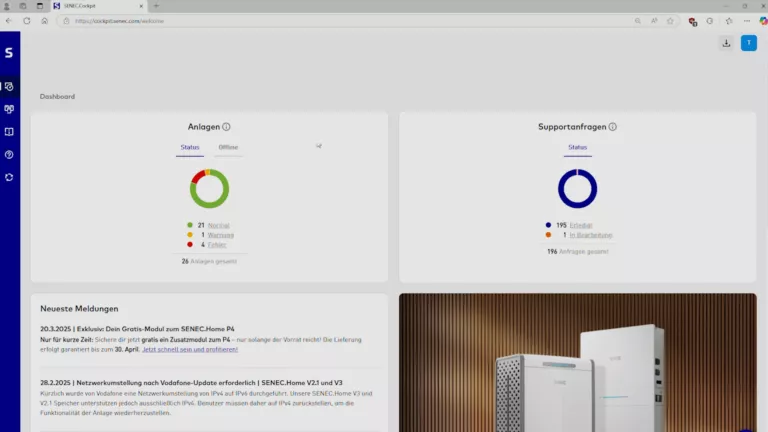768x432 pixels.
Task: Click the Supportanfragen card title
Action: [572, 127]
